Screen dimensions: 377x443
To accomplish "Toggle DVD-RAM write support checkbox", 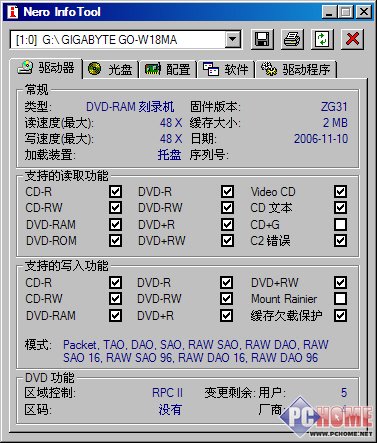I will 115,315.
